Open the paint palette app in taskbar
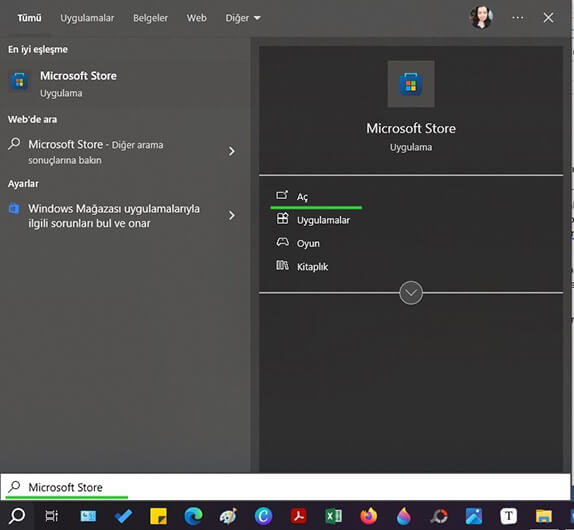This screenshot has width=574, height=530. pos(228,516)
